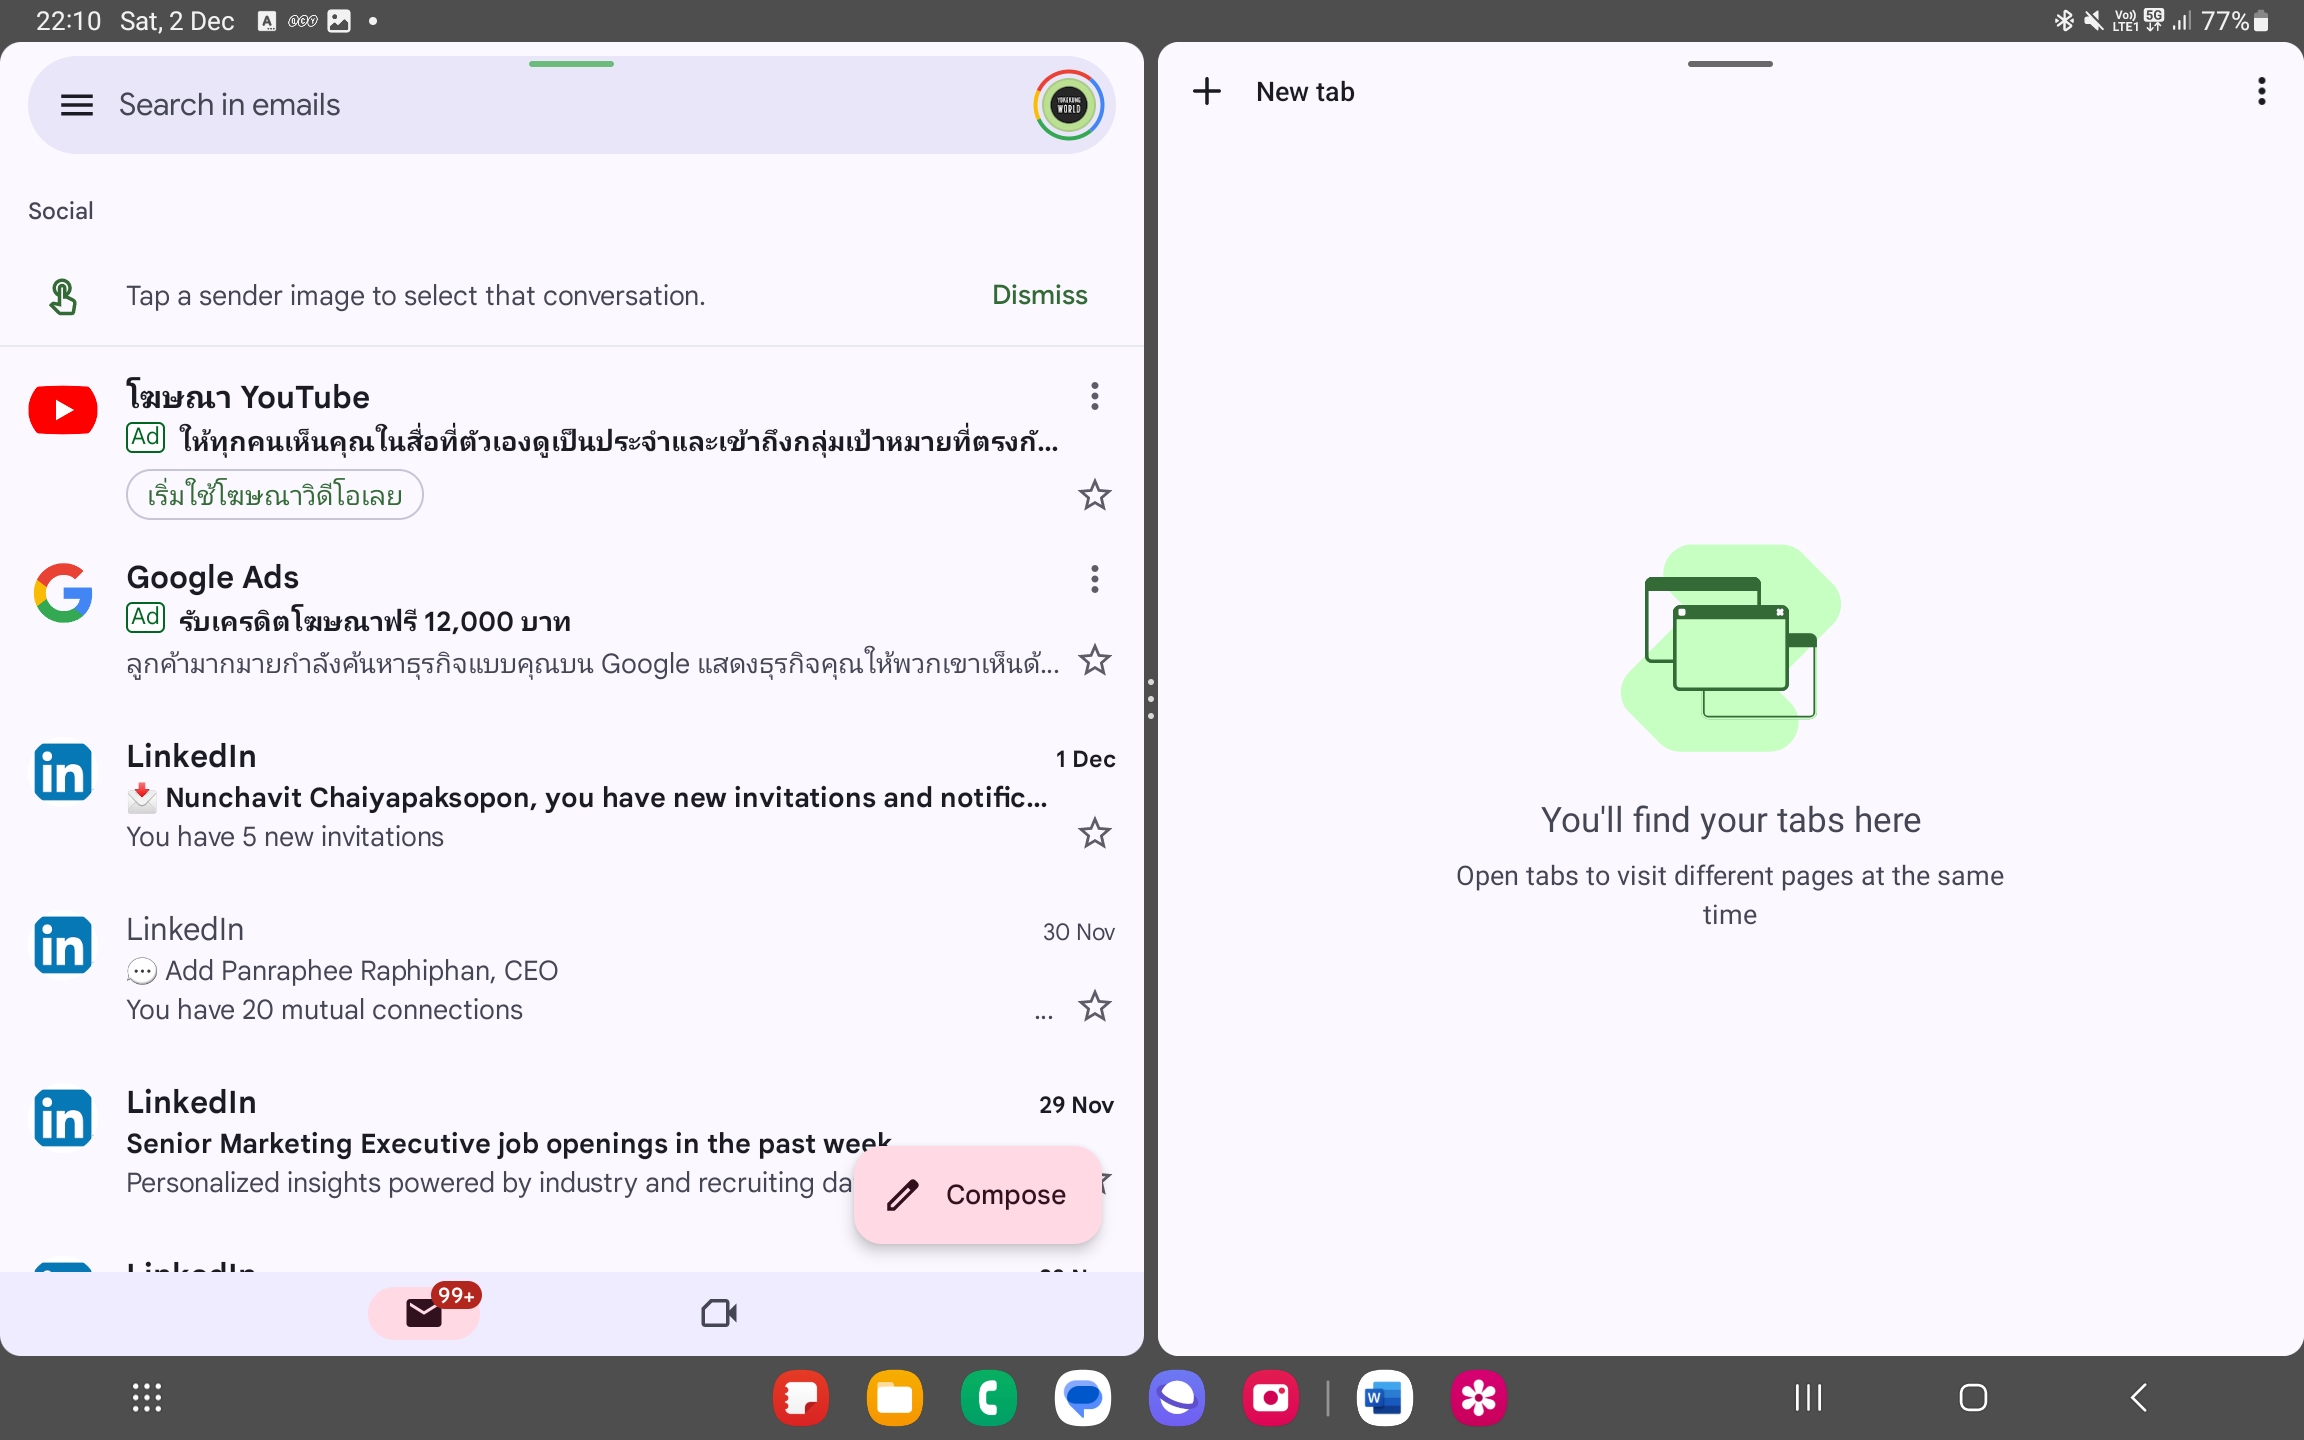
Task: Launch the green Phone app
Action: pos(988,1397)
